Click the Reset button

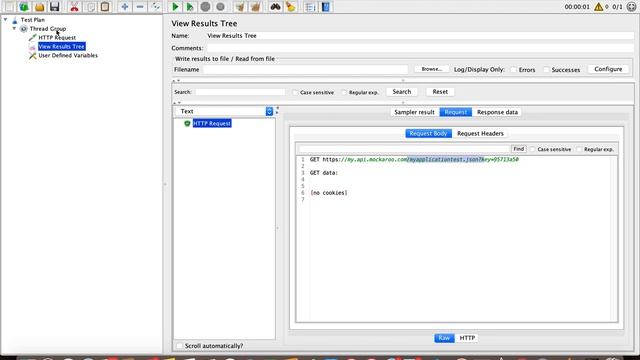pos(440,92)
